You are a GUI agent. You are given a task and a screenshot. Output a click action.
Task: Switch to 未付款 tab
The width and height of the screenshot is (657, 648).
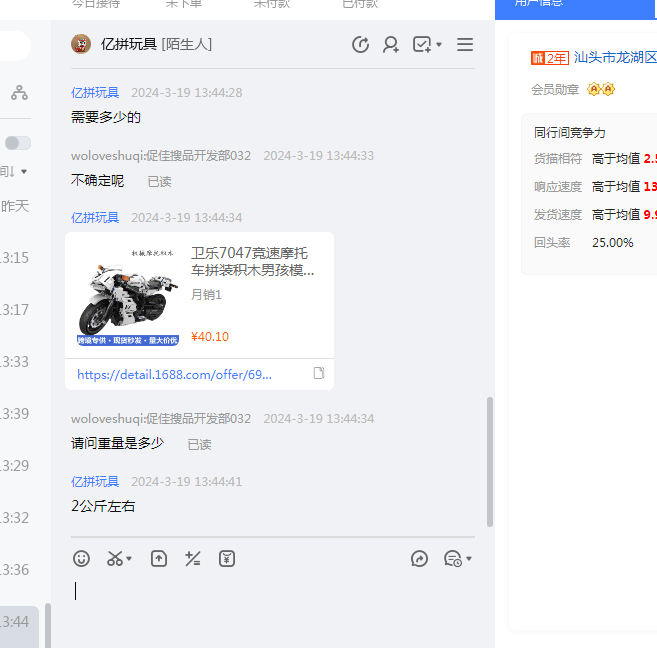272,4
